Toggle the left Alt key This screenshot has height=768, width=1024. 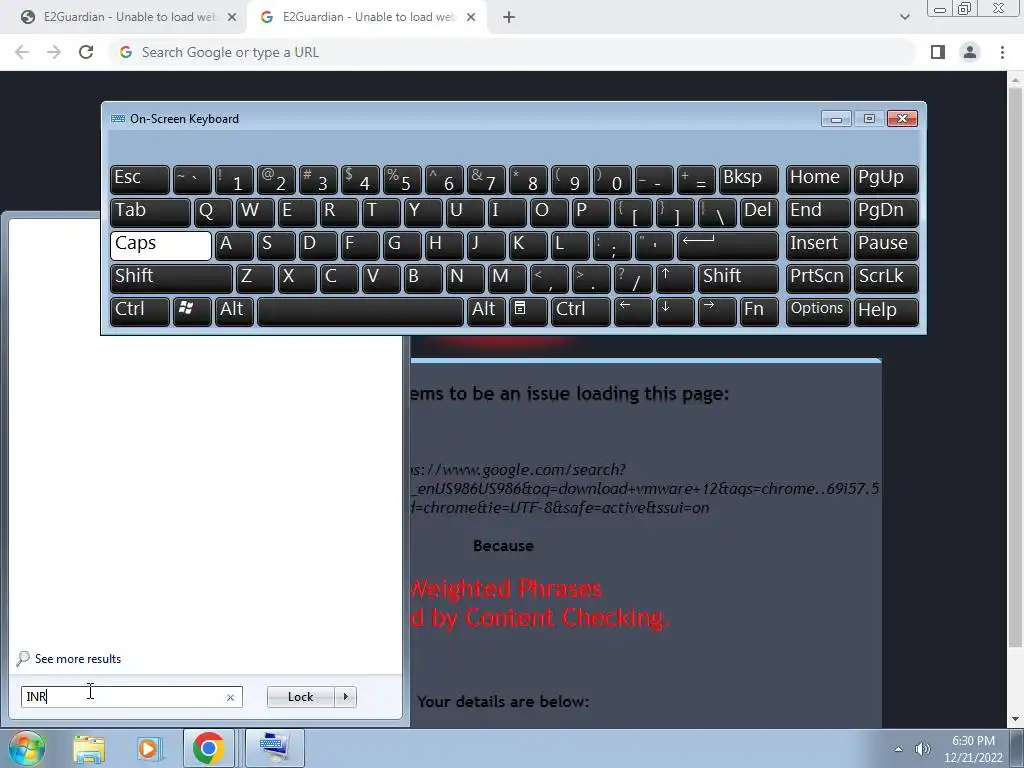click(x=234, y=311)
